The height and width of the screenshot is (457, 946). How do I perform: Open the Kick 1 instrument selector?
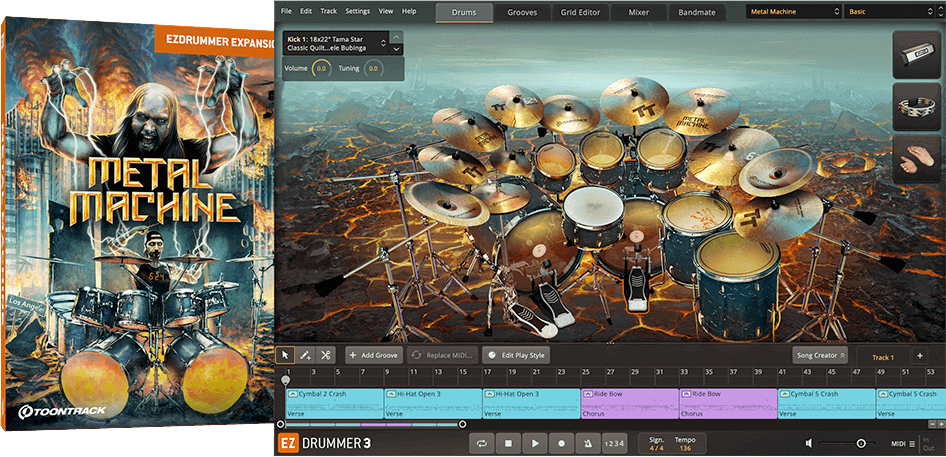pos(336,43)
